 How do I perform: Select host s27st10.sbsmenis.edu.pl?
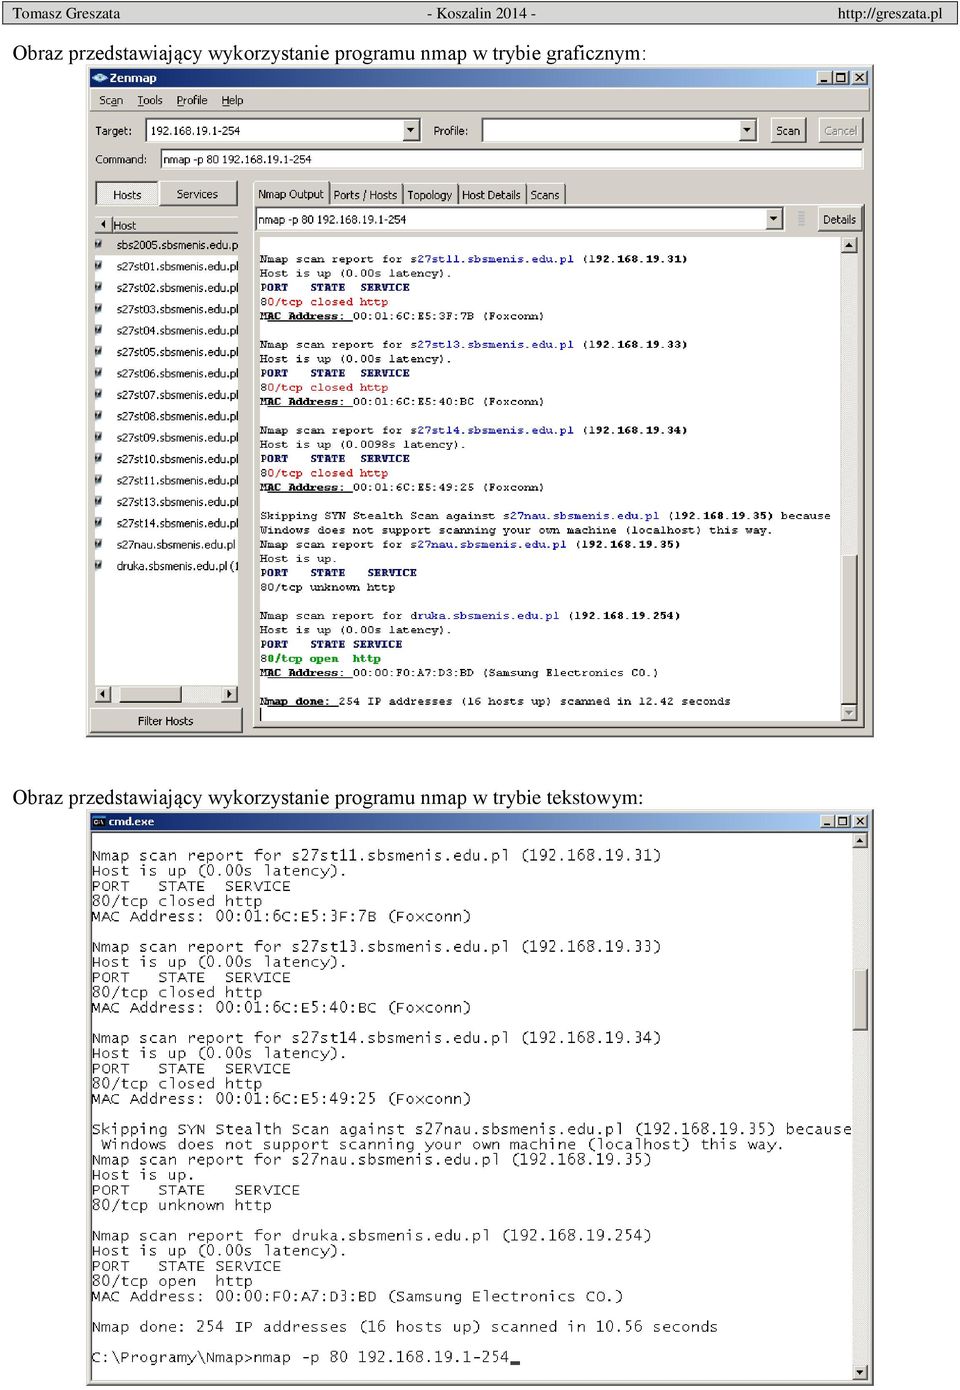(x=177, y=459)
